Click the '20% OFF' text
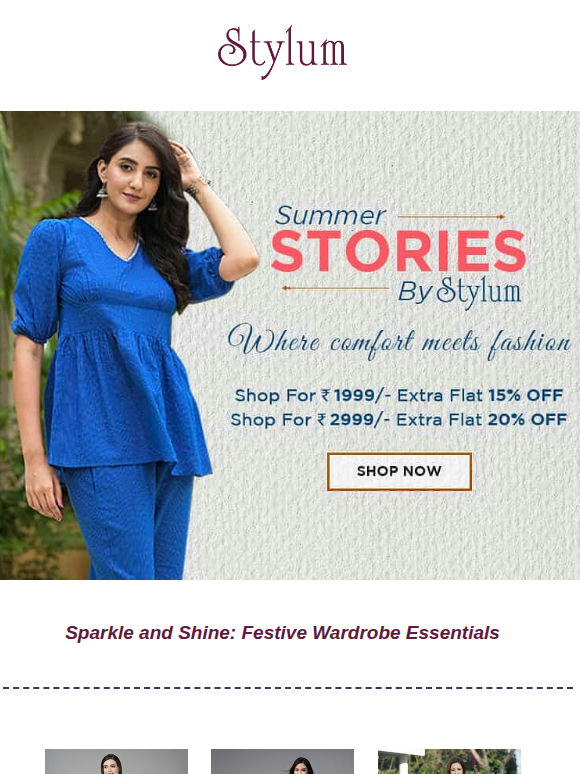Viewport: 580px width, 774px height. 527,420
